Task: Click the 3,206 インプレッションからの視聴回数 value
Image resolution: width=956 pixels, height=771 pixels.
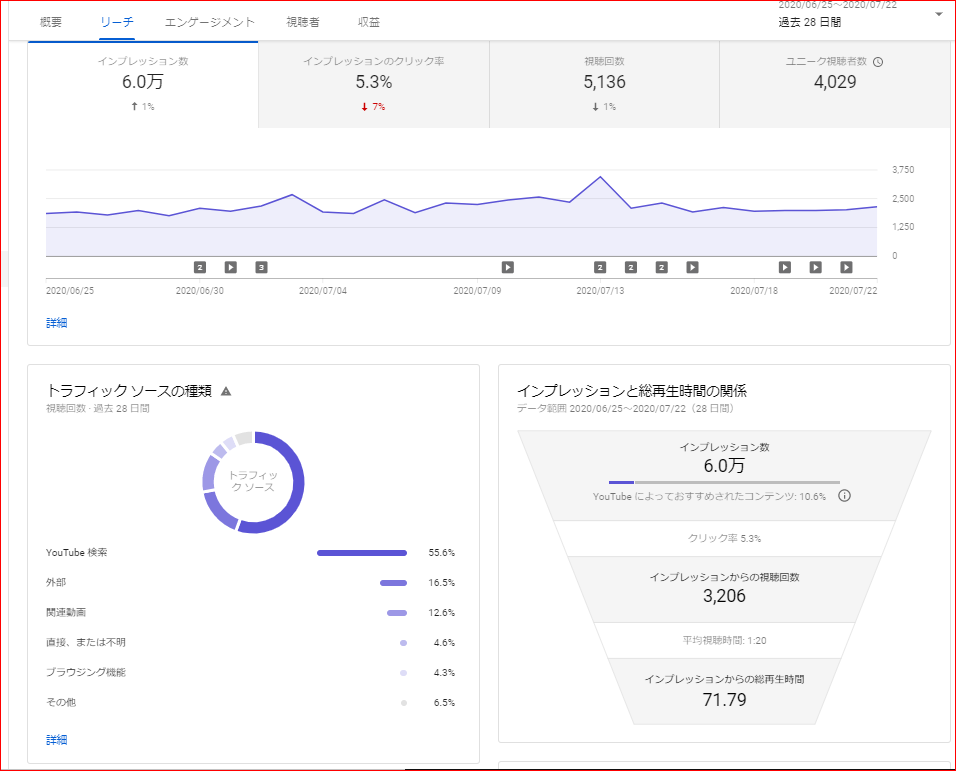Action: 724,596
